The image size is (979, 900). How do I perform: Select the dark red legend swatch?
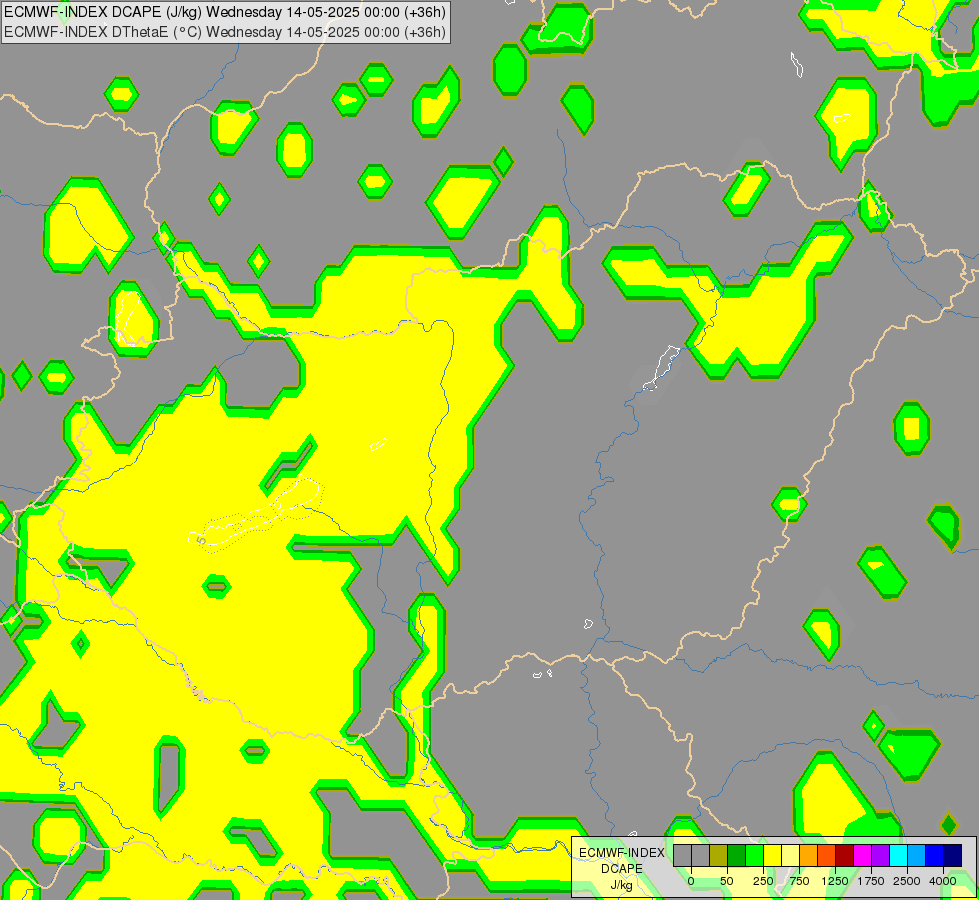click(x=844, y=856)
